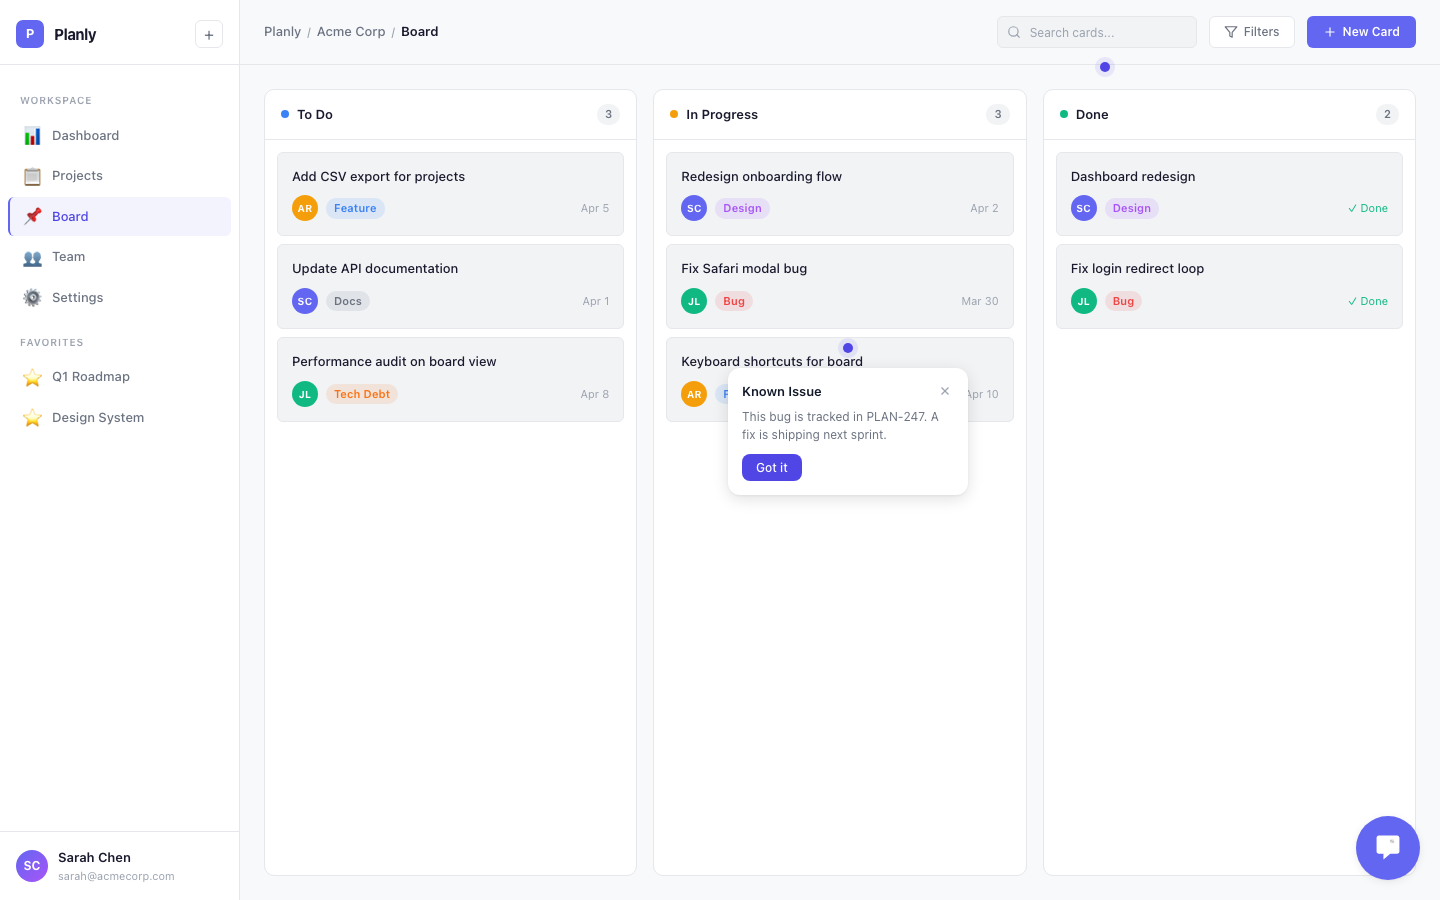The width and height of the screenshot is (1440, 900).
Task: Open the chat support bubble
Action: [1387, 847]
